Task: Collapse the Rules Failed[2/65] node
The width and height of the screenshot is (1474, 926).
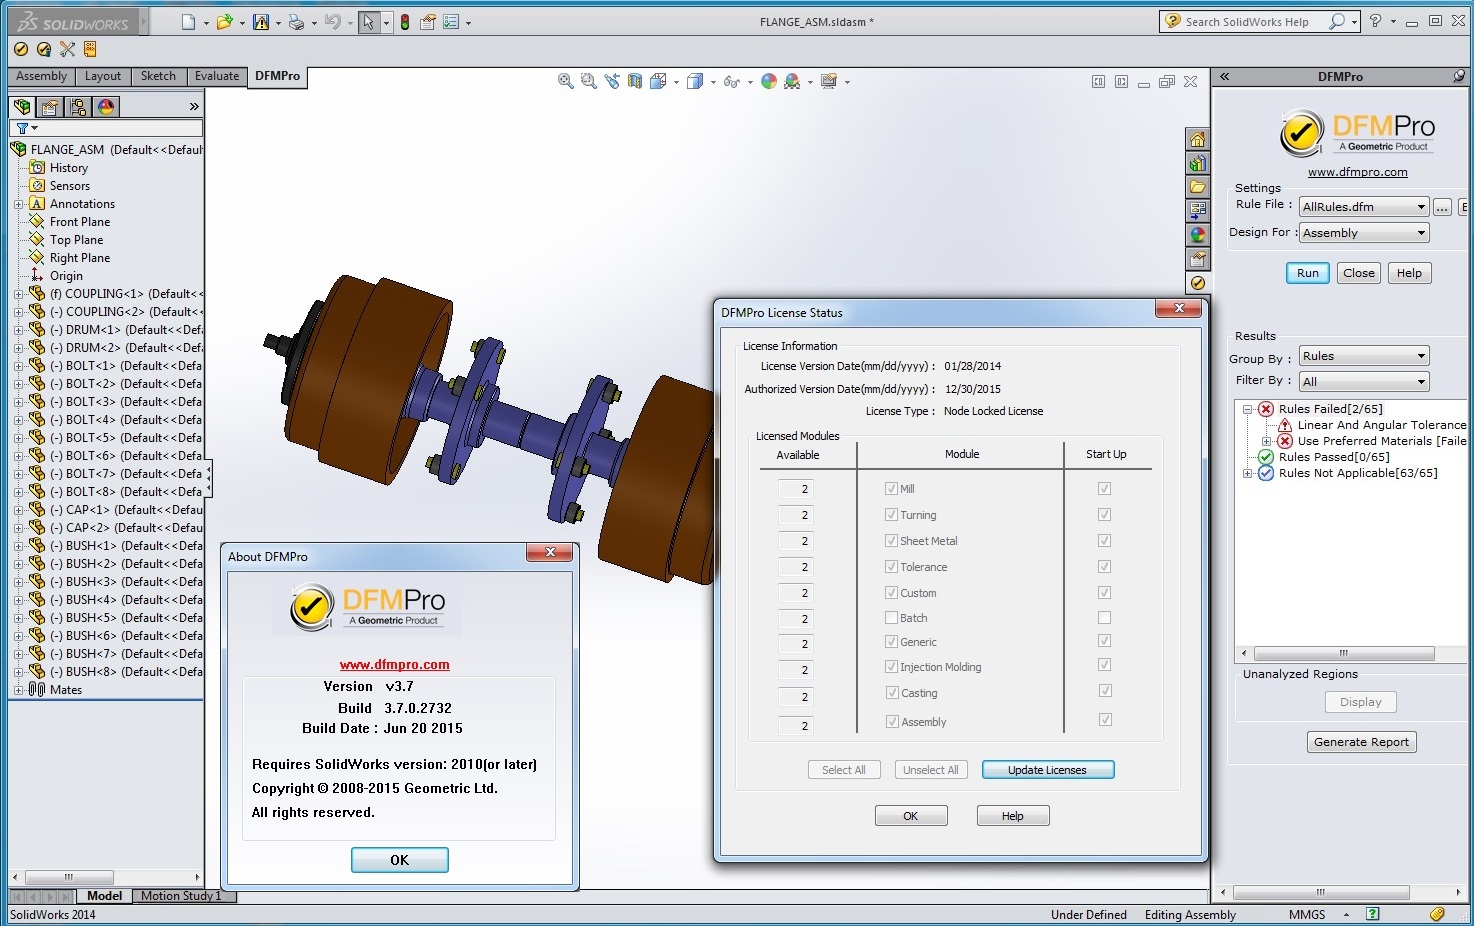Action: click(x=1247, y=409)
